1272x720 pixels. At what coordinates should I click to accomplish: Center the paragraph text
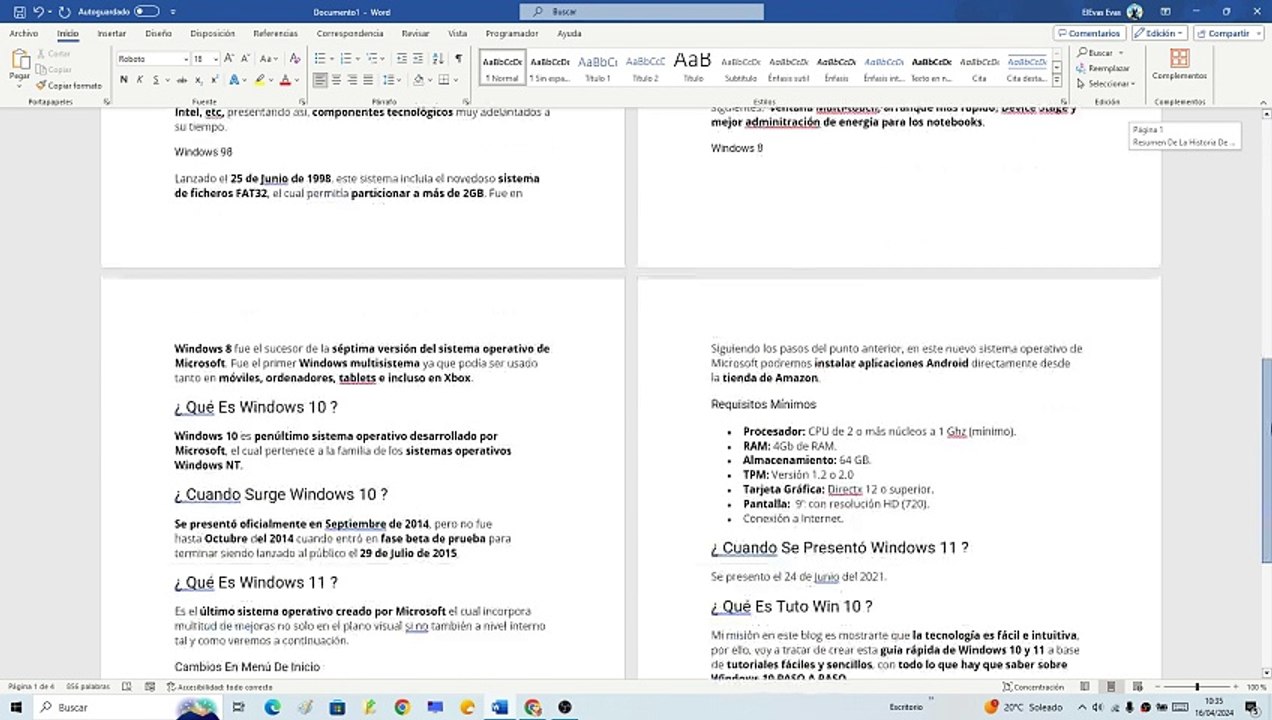pyautogui.click(x=337, y=80)
